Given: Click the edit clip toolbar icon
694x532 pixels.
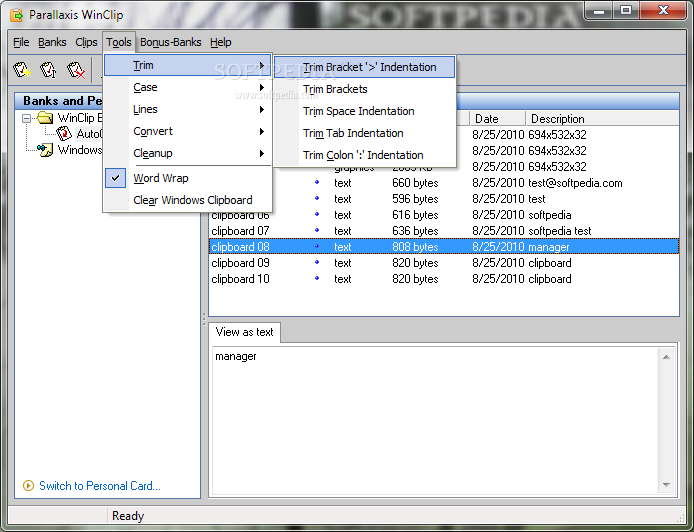Looking at the screenshot, I should point(48,70).
